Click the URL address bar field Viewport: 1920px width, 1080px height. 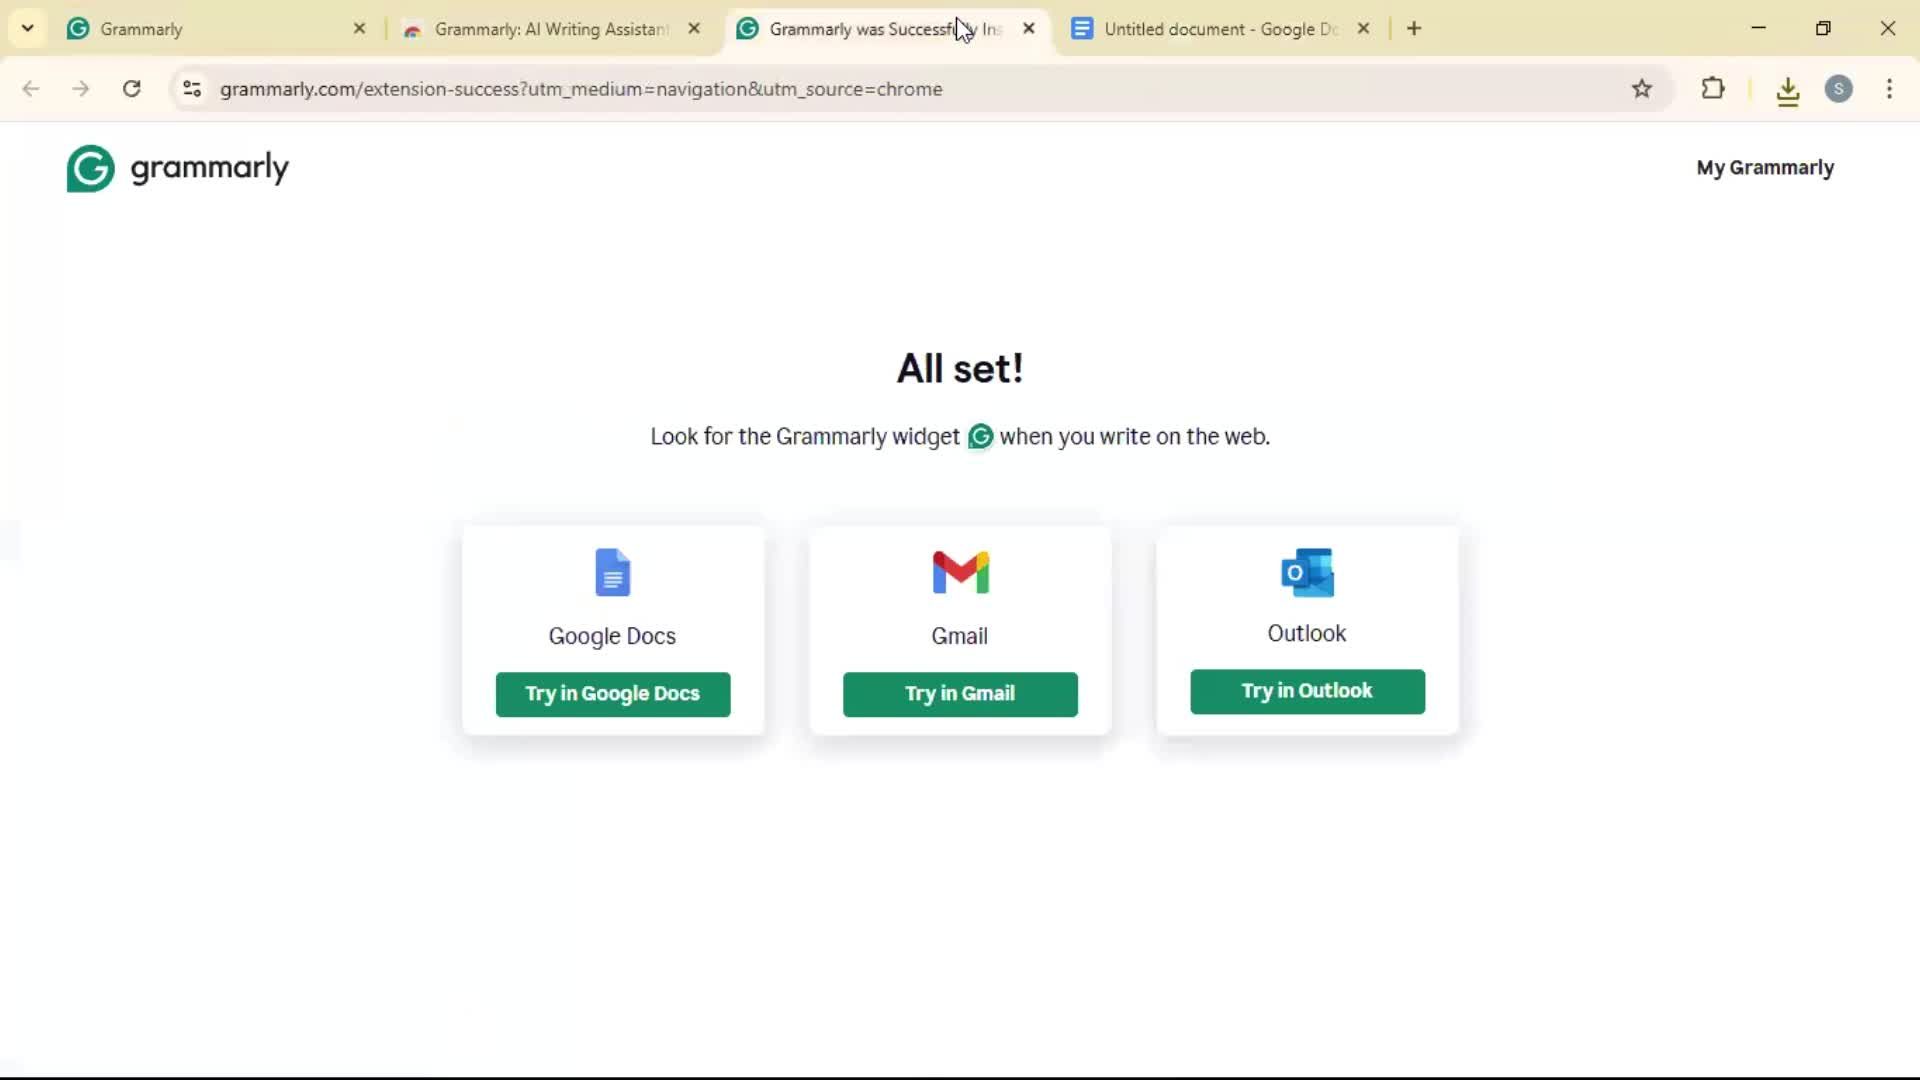[x=900, y=89]
